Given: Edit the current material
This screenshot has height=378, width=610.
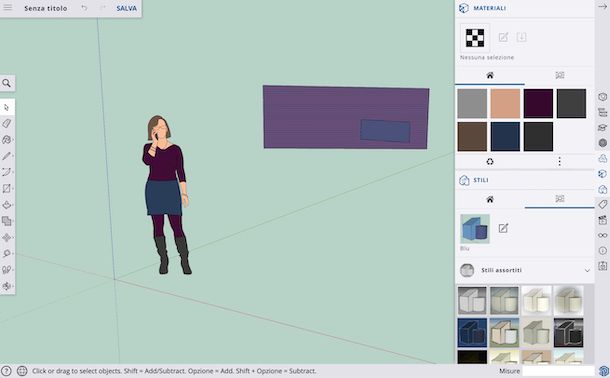Looking at the screenshot, I should (503, 37).
